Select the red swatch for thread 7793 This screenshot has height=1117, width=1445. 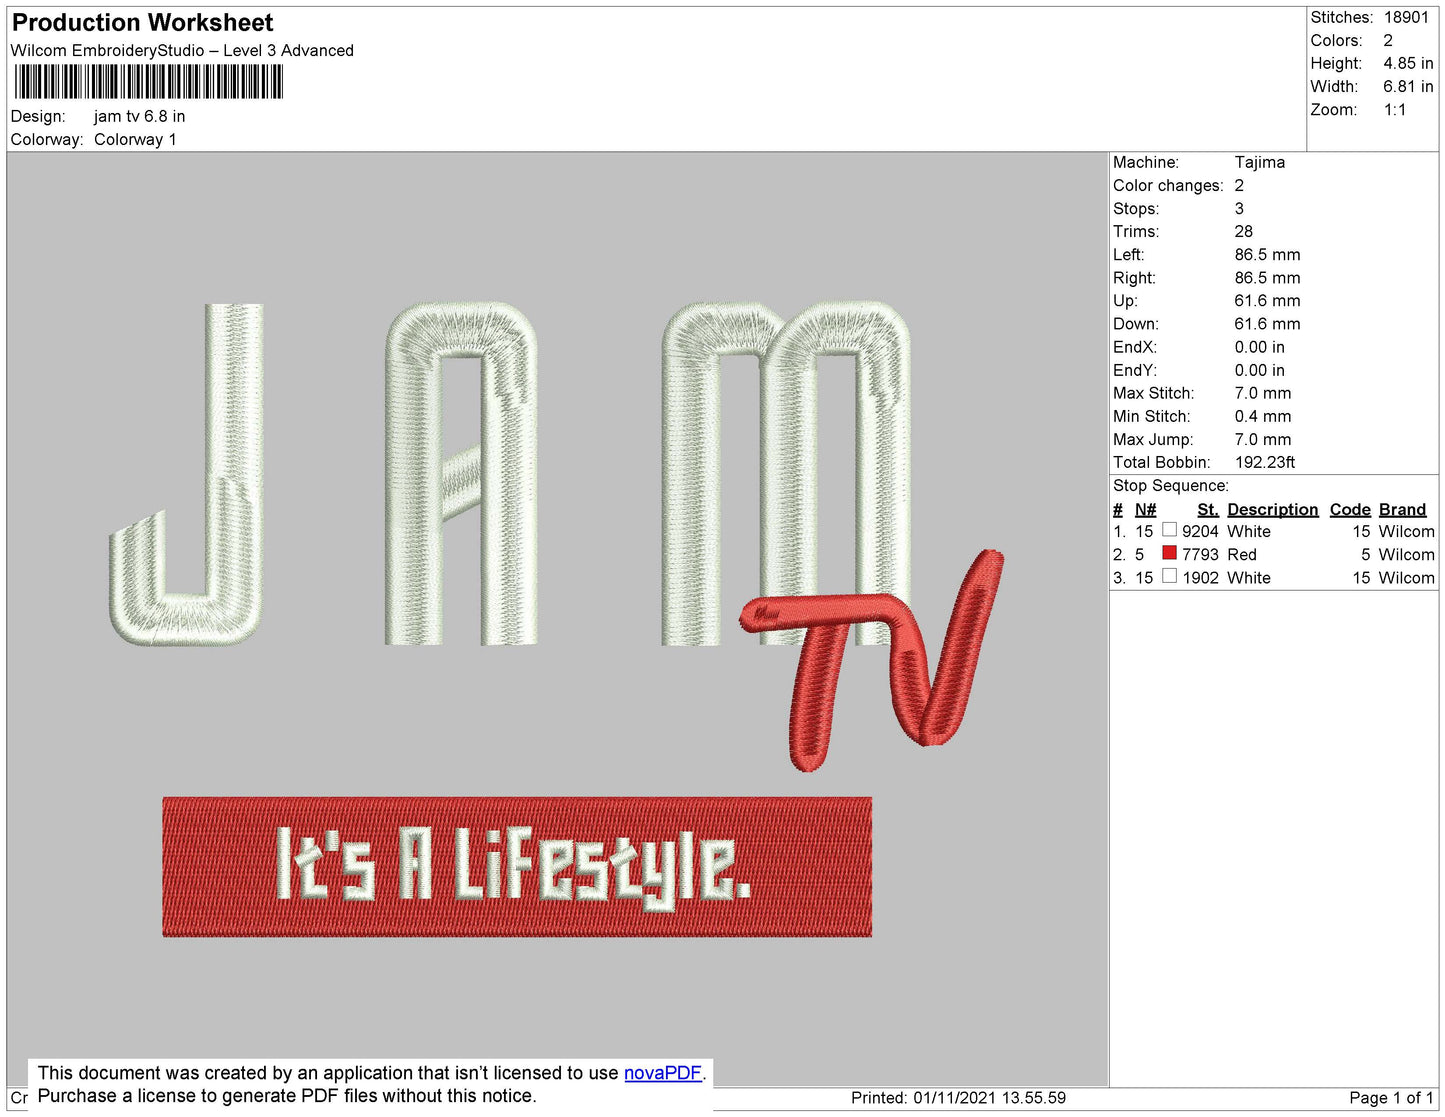pyautogui.click(x=1169, y=553)
